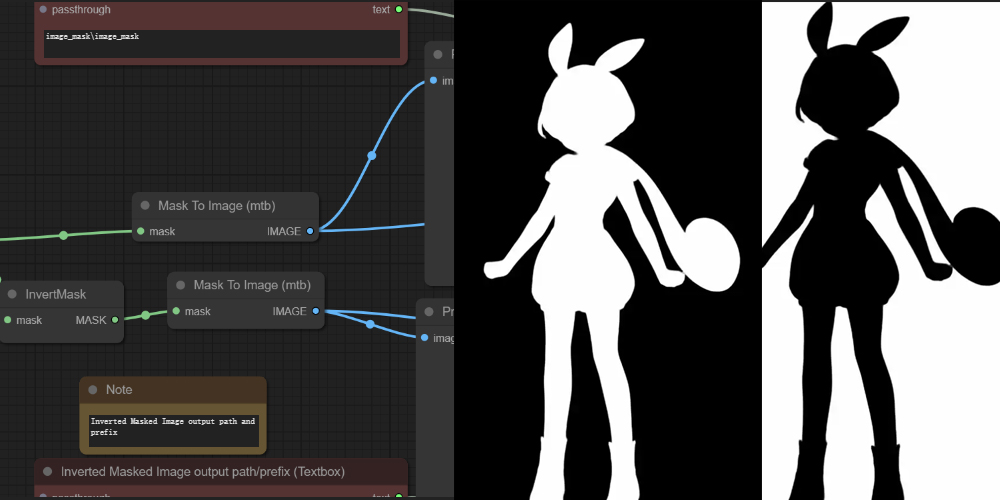Collapse the Note node using its title dot
This screenshot has height=500, width=1000.
click(92, 390)
